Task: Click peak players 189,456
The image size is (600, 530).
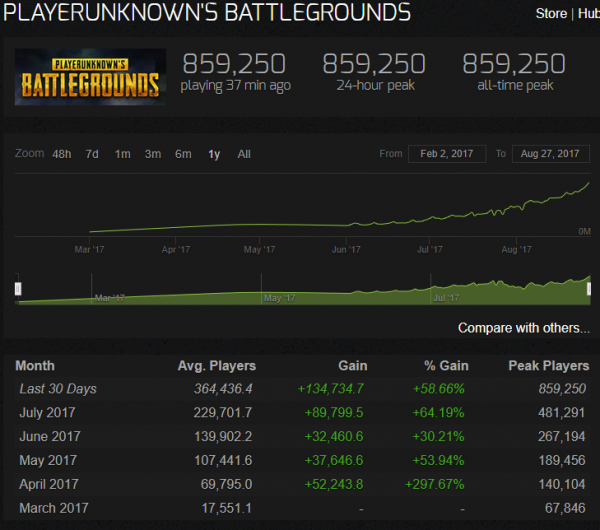Action: (562, 460)
